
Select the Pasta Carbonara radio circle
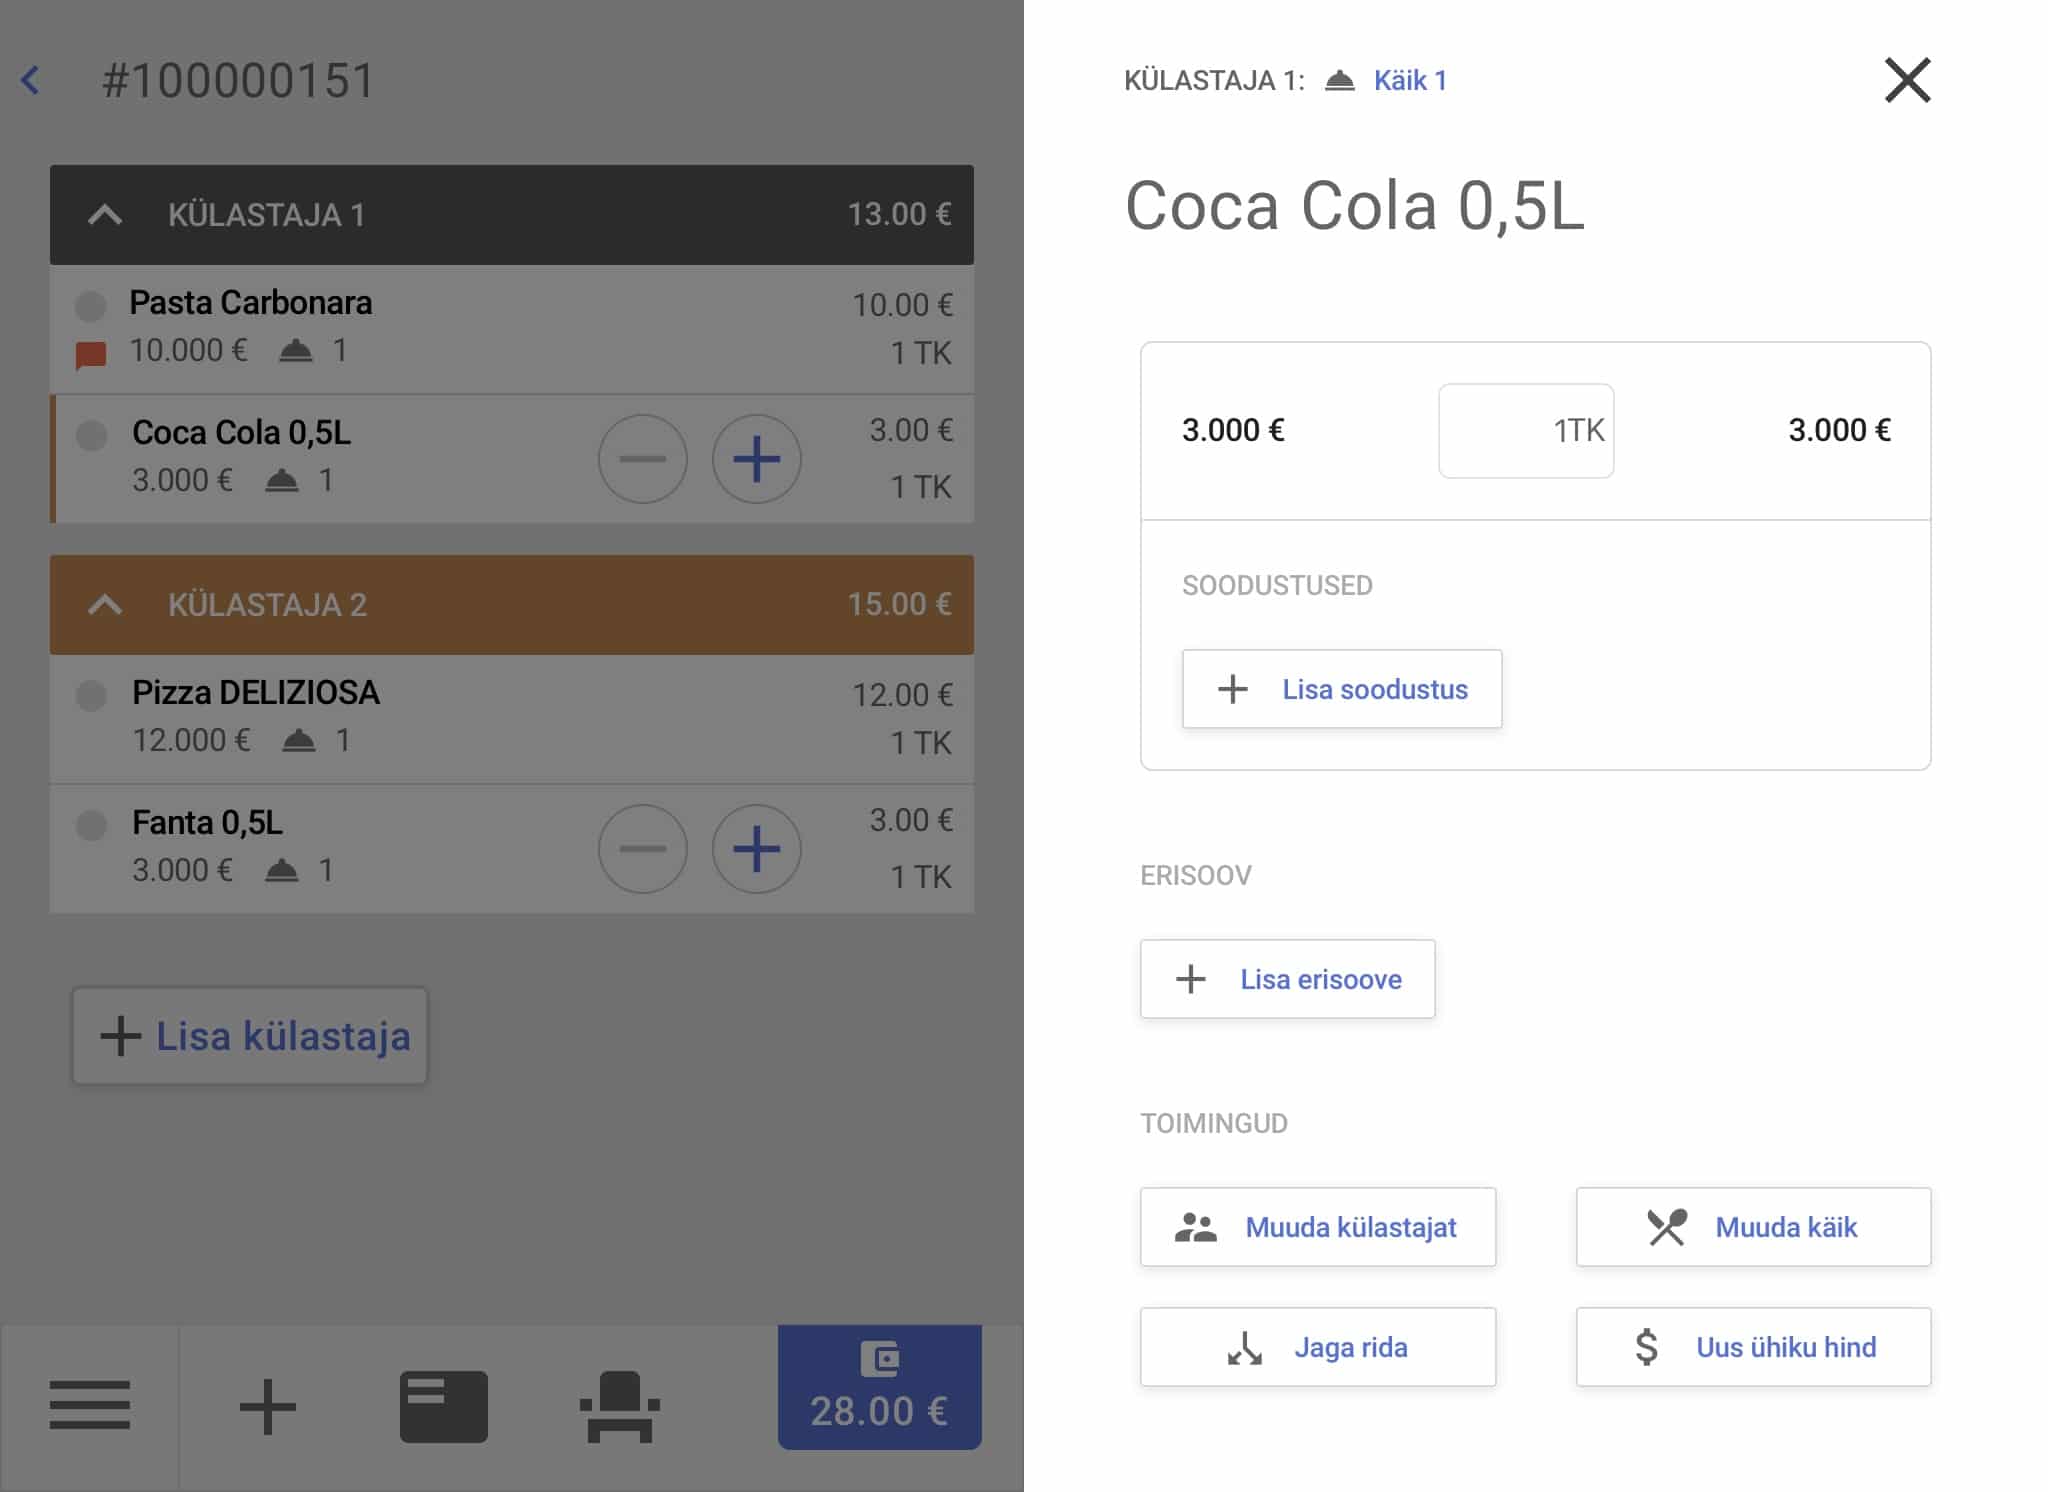[x=91, y=305]
